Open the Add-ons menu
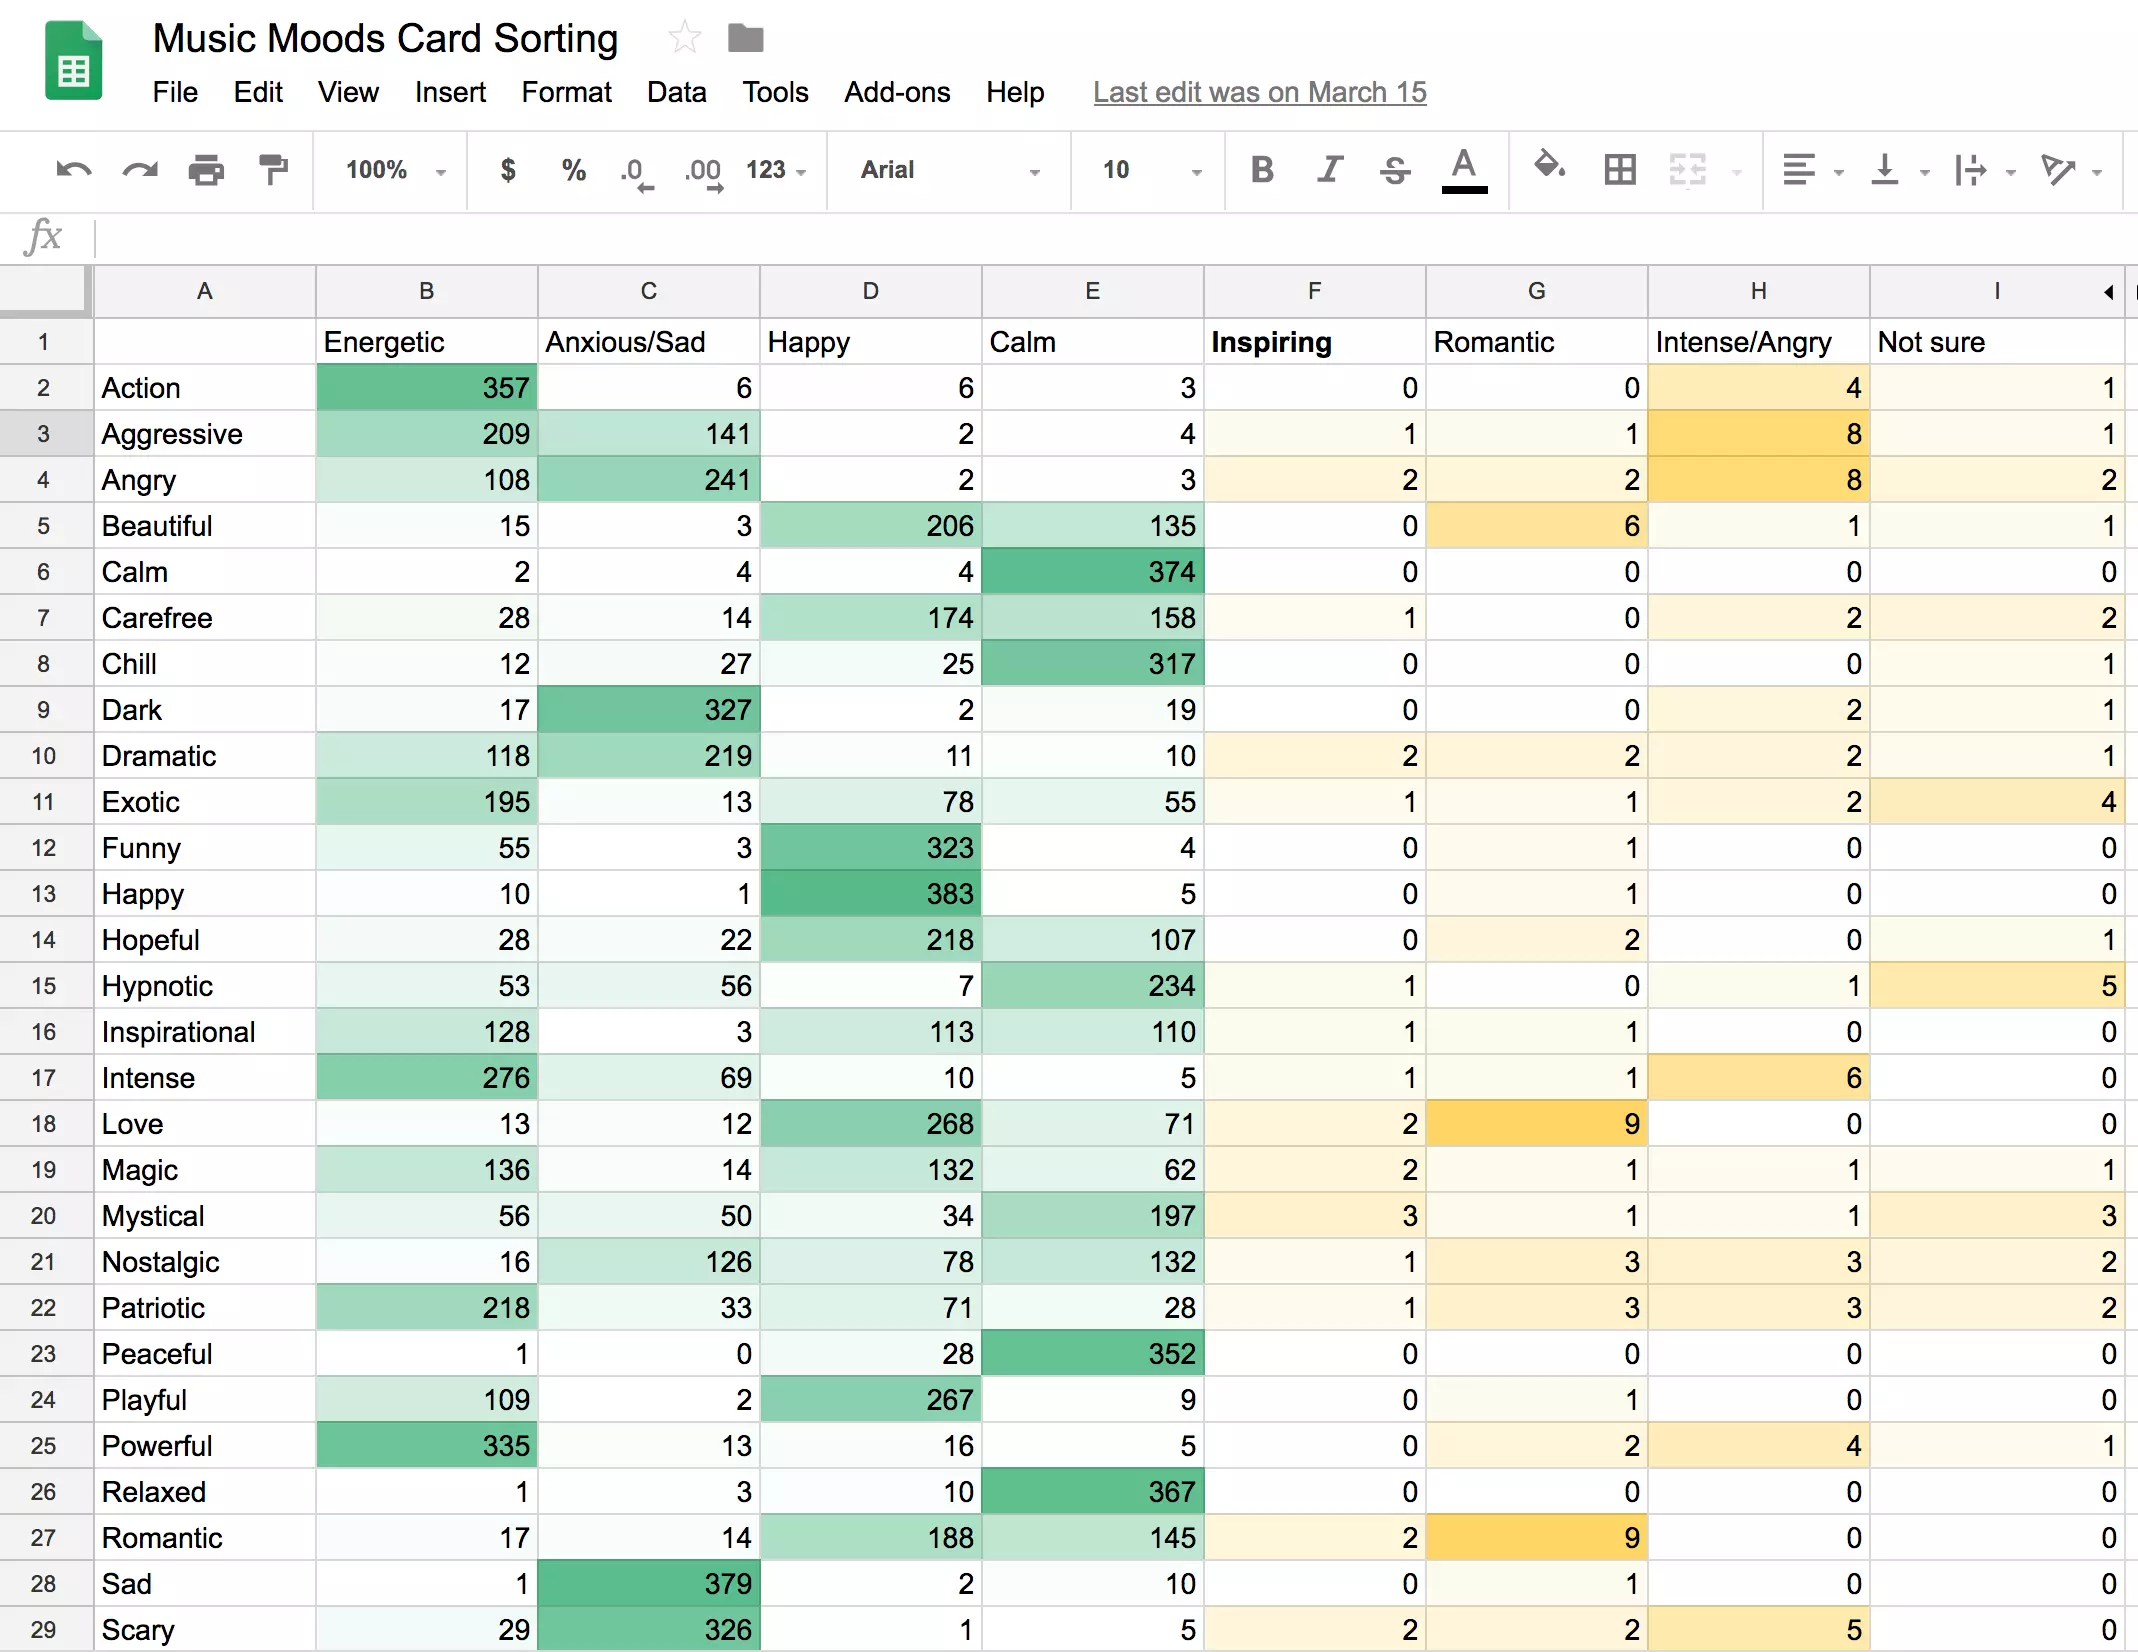Screen dimensions: 2138x1652 pyautogui.click(x=897, y=92)
